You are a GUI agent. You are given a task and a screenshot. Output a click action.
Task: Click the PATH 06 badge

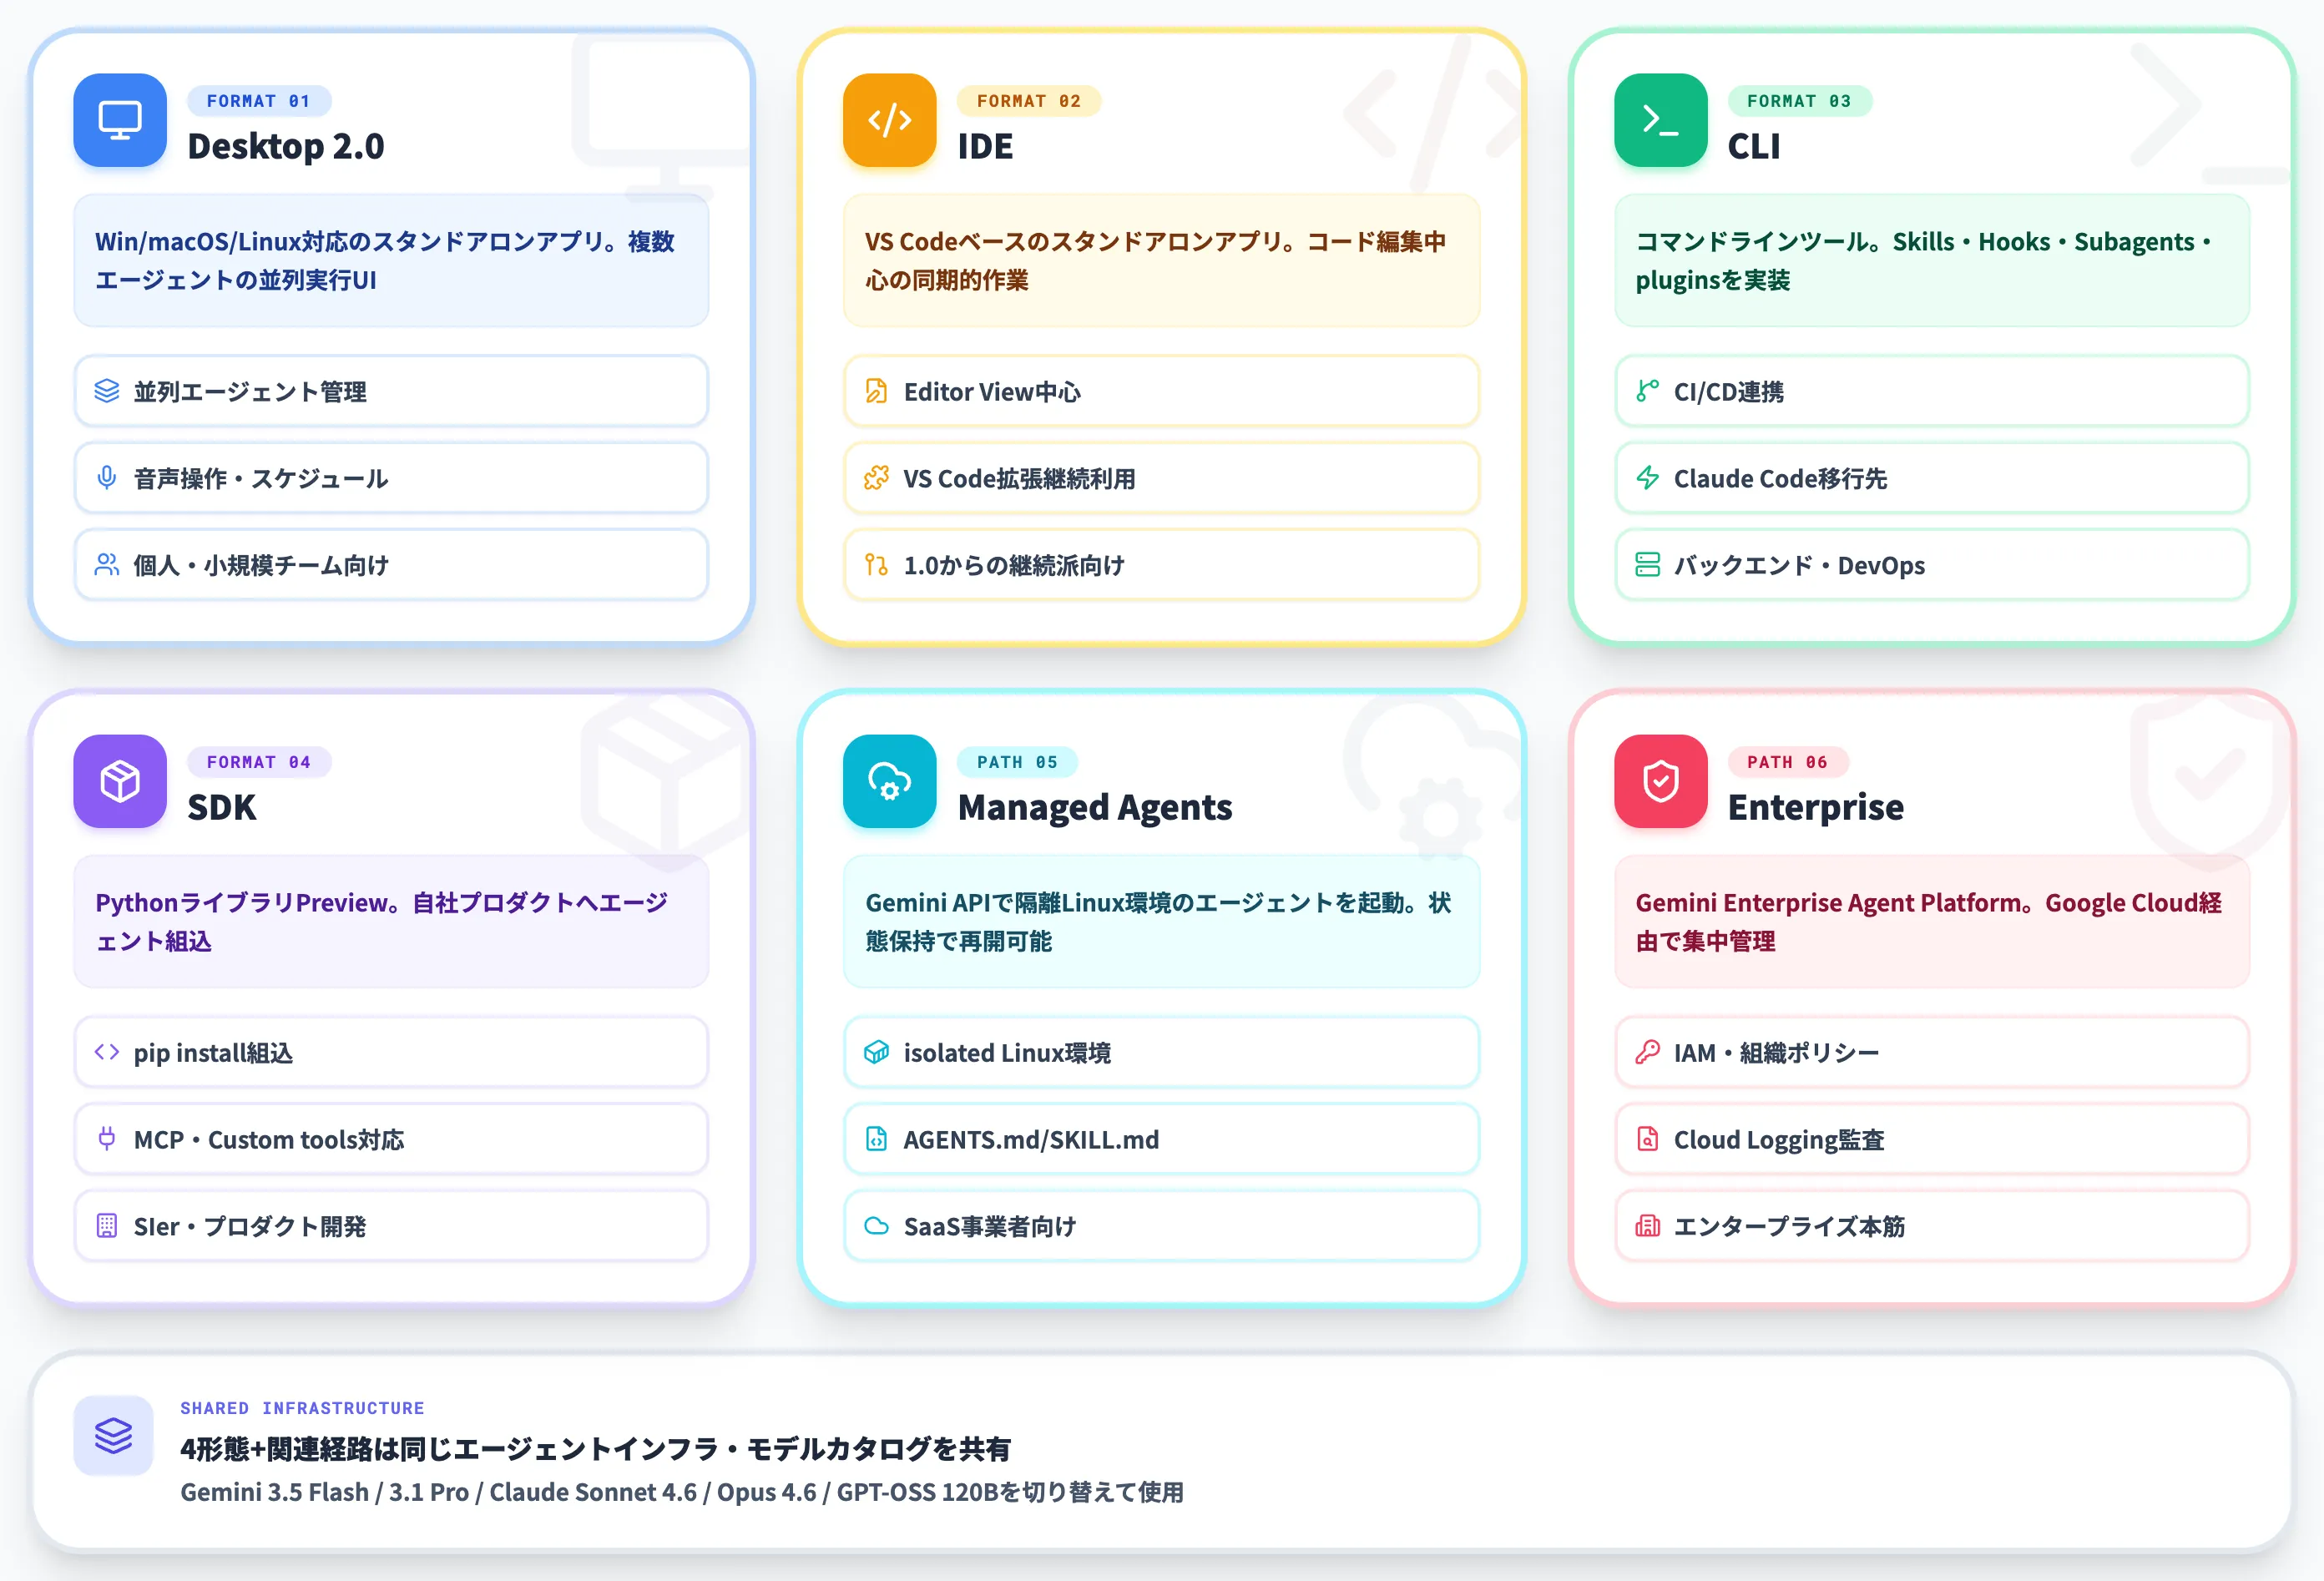click(1787, 762)
